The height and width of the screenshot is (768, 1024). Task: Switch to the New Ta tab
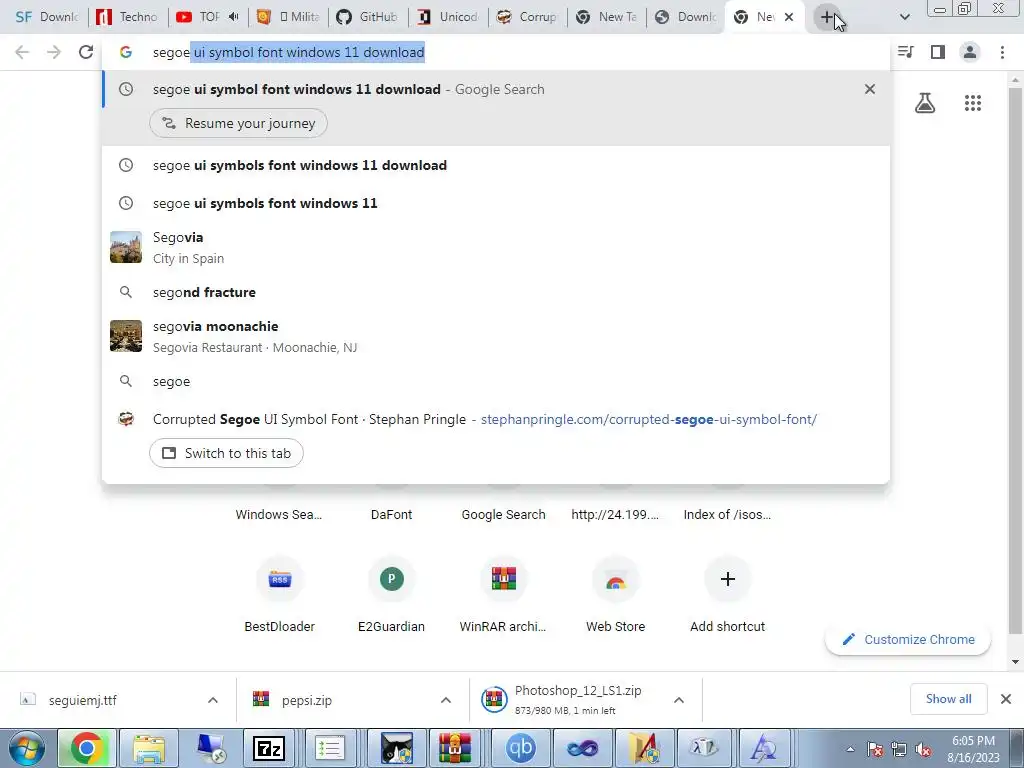tap(609, 17)
